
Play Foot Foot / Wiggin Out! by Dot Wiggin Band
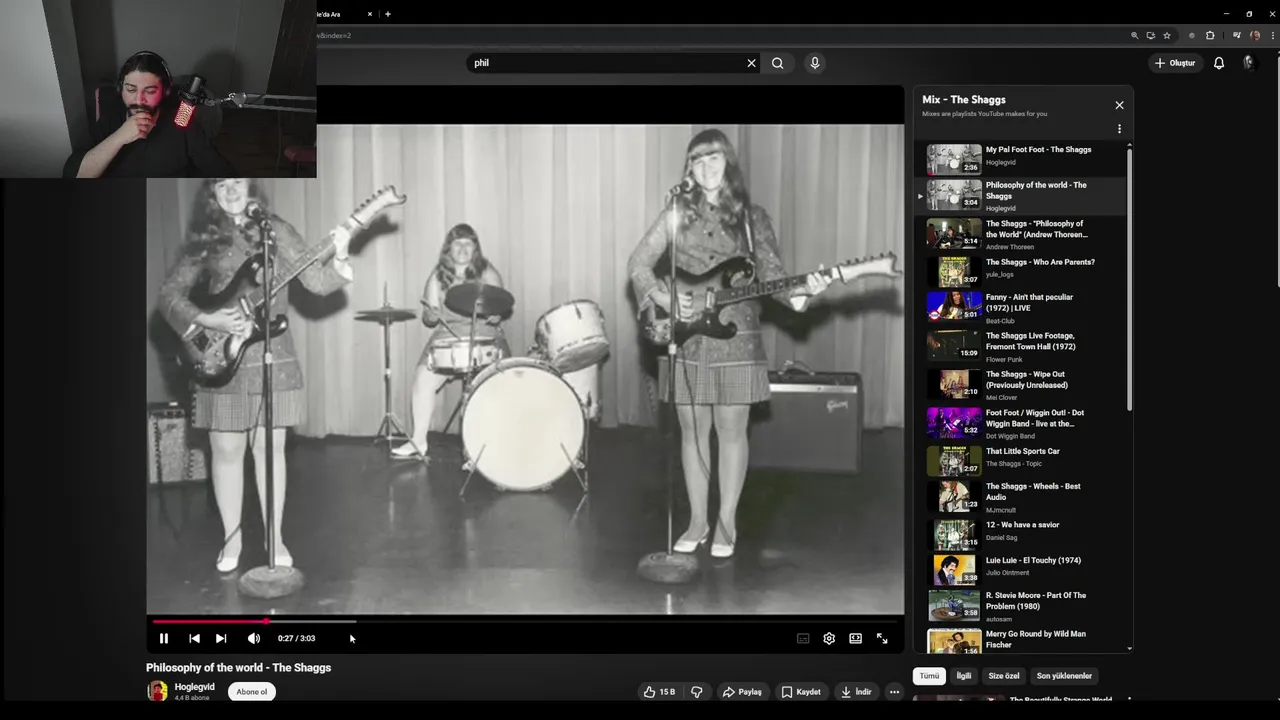click(1022, 423)
